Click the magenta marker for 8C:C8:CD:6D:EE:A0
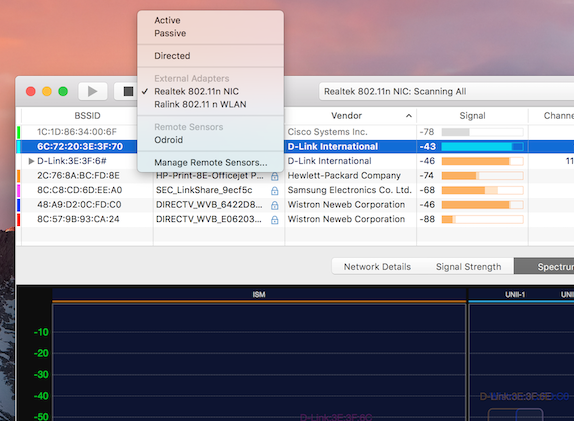 click(19, 190)
